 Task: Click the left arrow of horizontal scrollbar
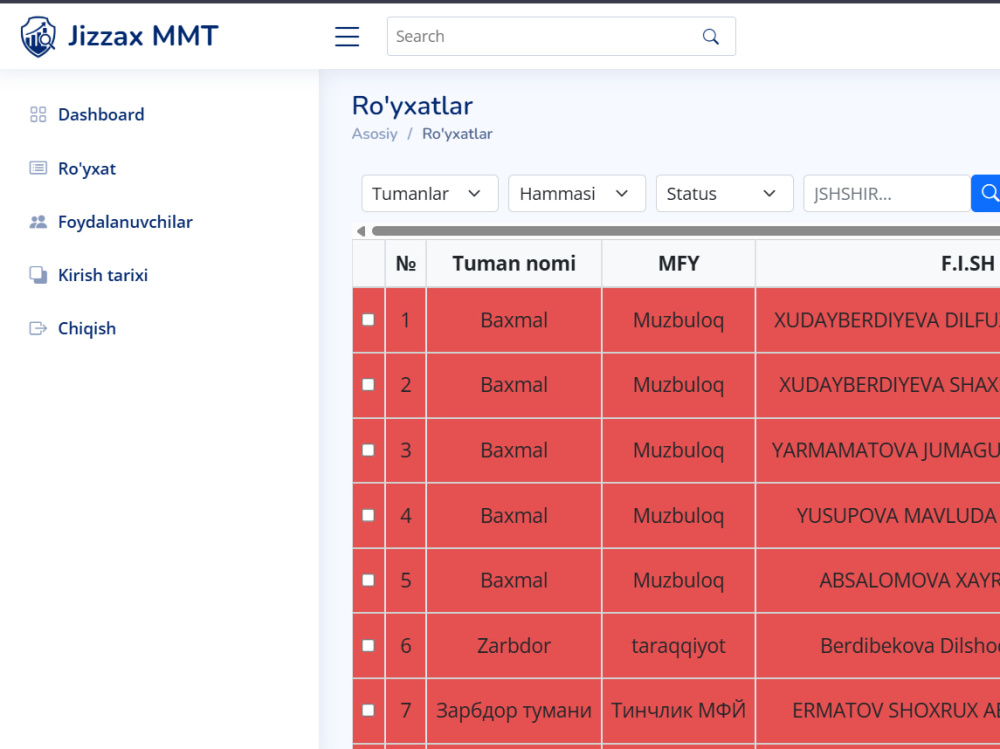(361, 231)
